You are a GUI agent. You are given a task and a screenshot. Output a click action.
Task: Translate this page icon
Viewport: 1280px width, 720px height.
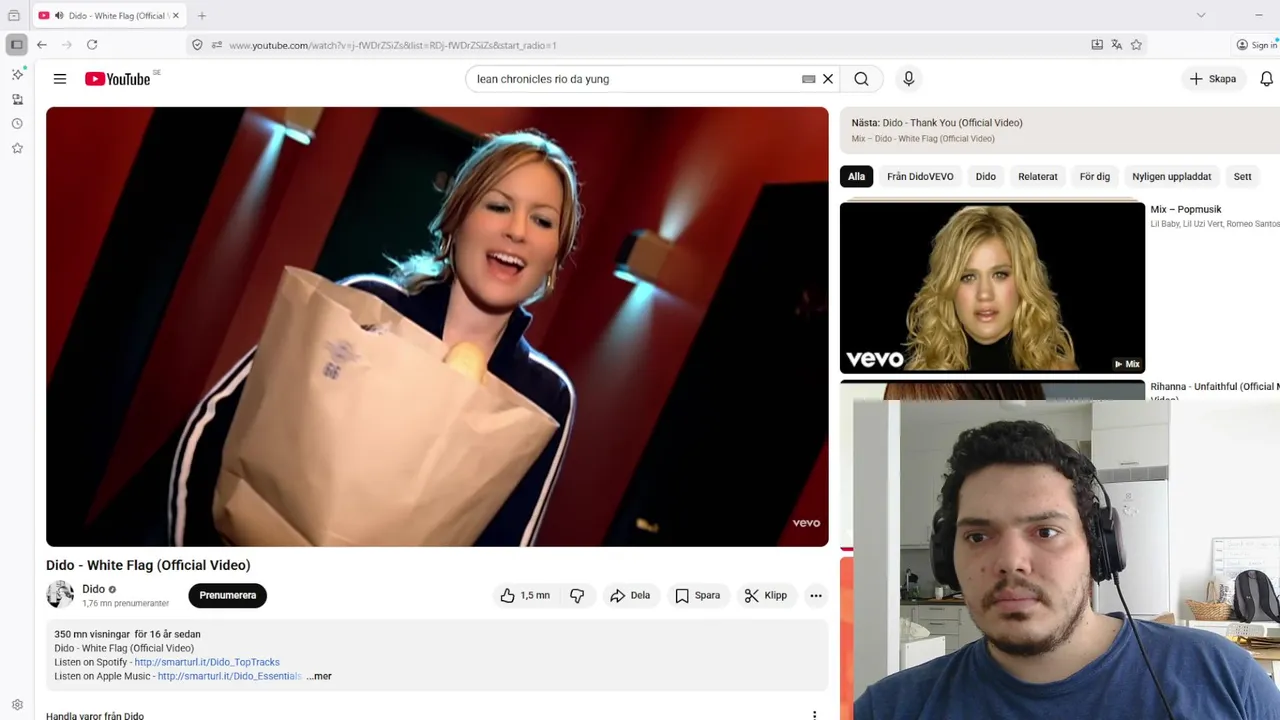[x=1116, y=45]
